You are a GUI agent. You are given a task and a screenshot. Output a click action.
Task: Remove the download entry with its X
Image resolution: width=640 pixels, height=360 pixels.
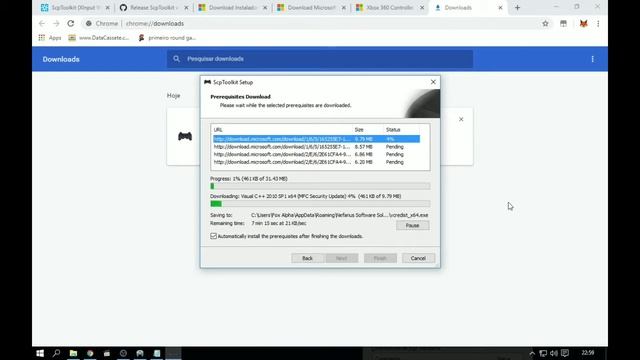tap(461, 119)
